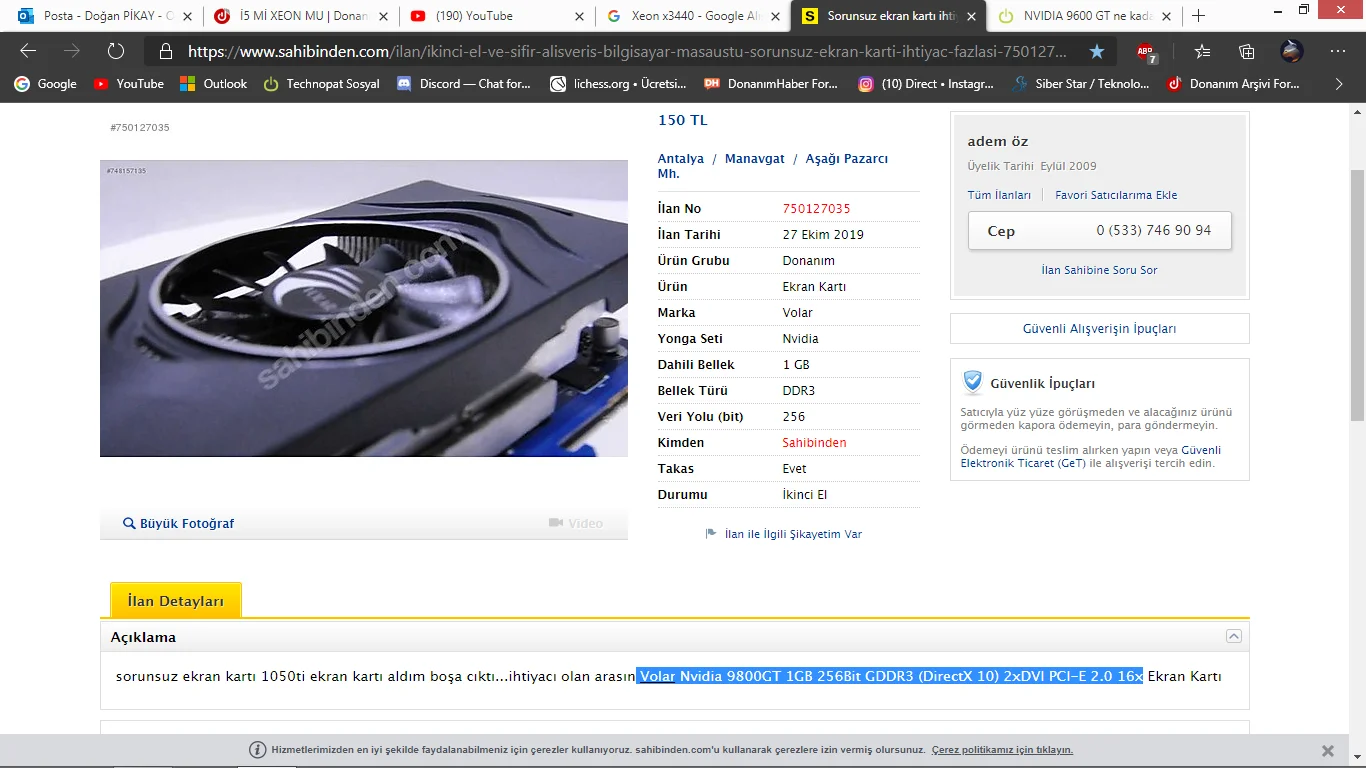The image size is (1366, 768).
Task: Click the Yonga Seti value Nvidia
Action: 800,339
